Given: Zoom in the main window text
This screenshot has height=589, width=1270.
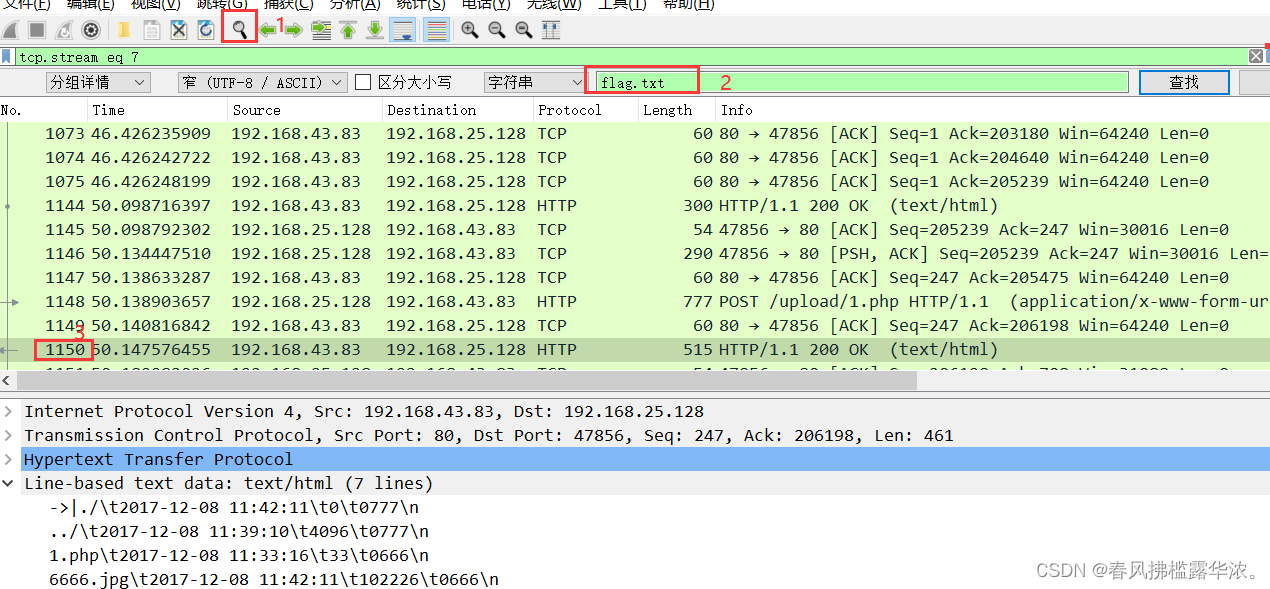Looking at the screenshot, I should coord(469,30).
